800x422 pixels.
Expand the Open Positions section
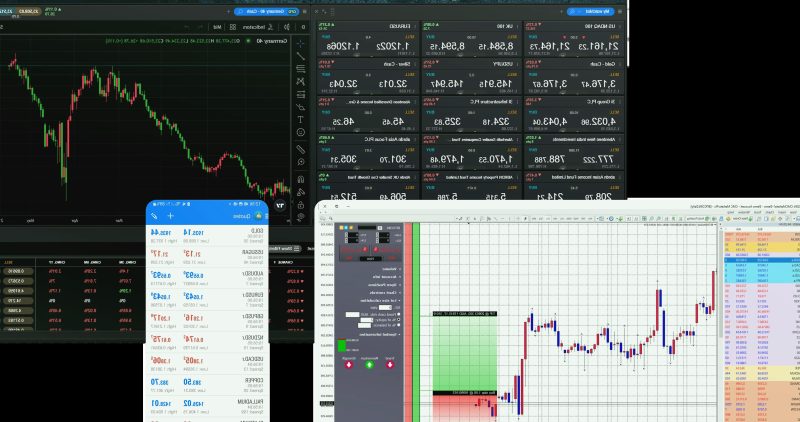385,285
